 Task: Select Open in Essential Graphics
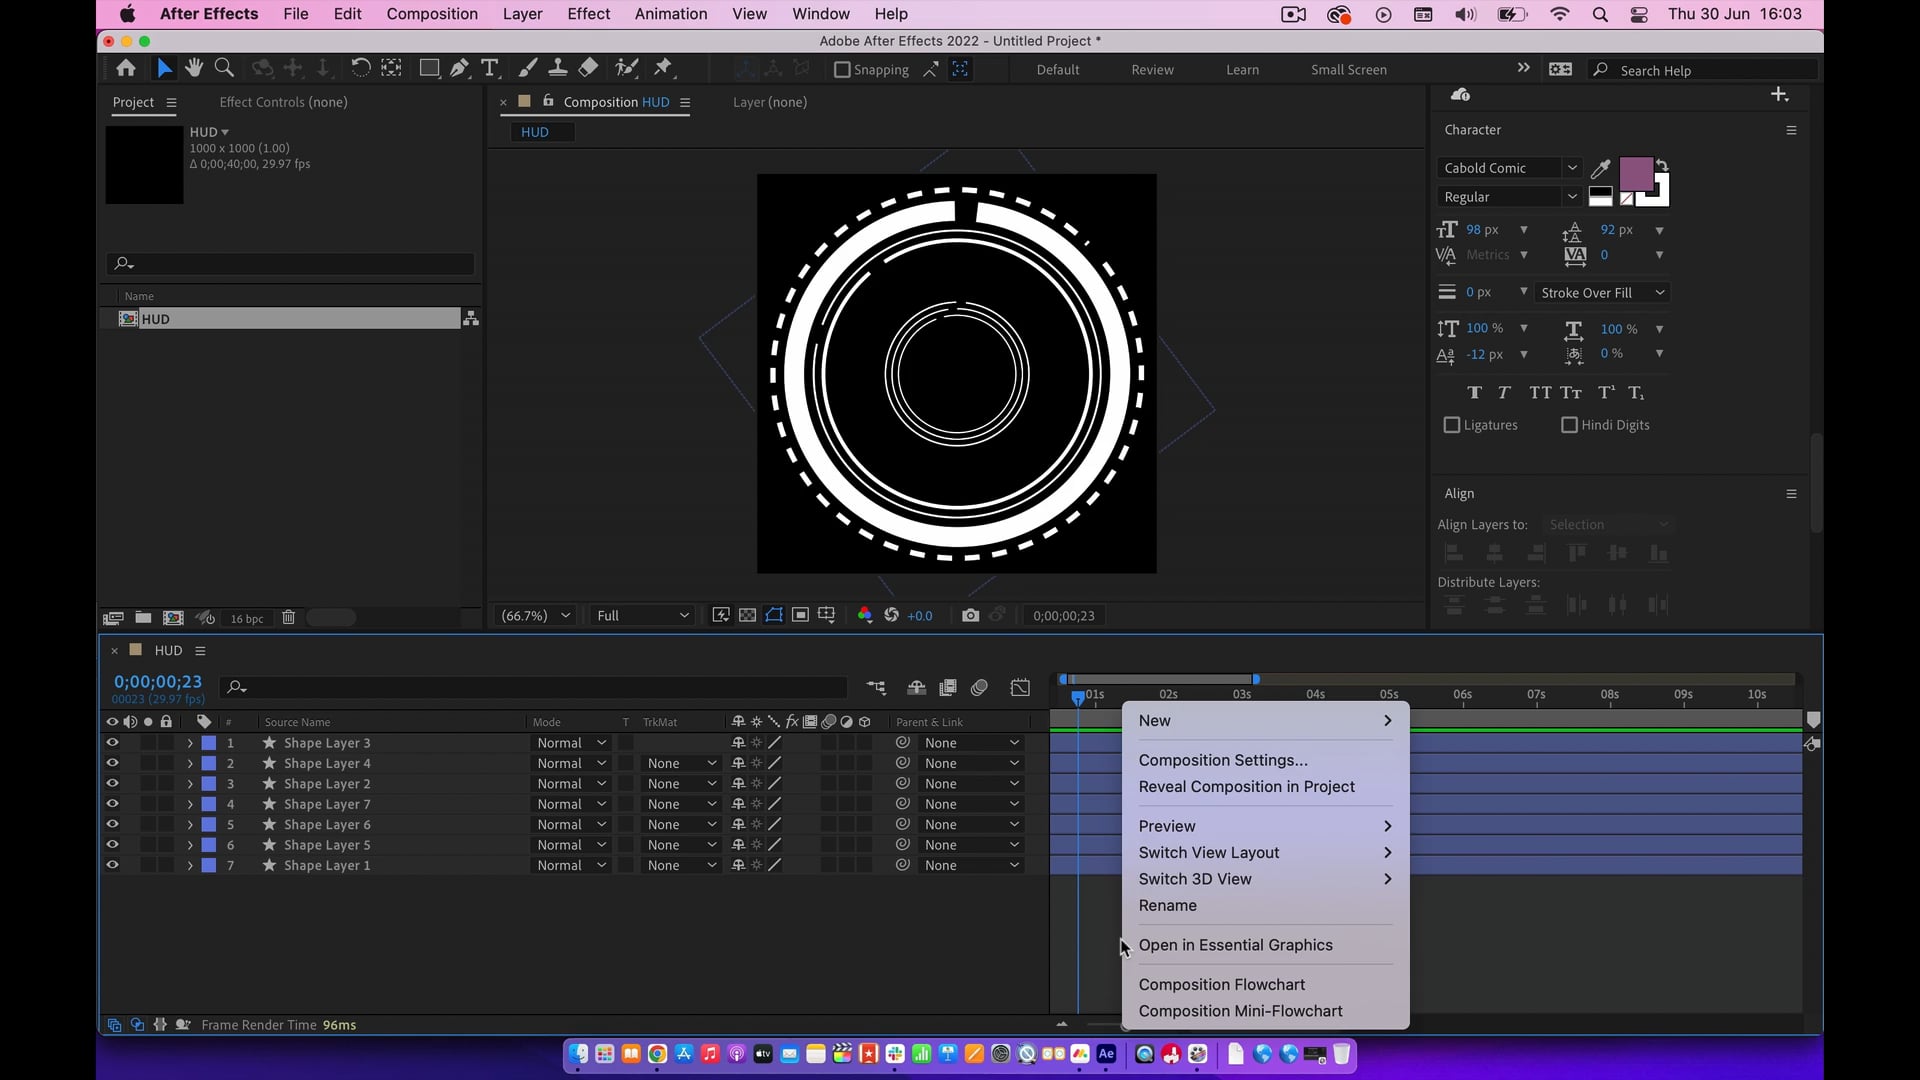[1235, 945]
